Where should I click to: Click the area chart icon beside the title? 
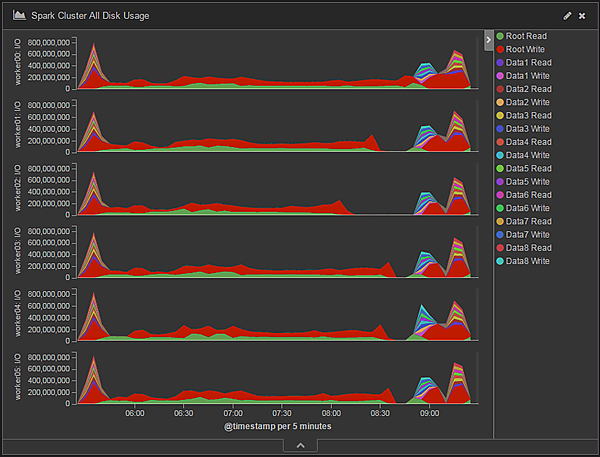pyautogui.click(x=19, y=16)
